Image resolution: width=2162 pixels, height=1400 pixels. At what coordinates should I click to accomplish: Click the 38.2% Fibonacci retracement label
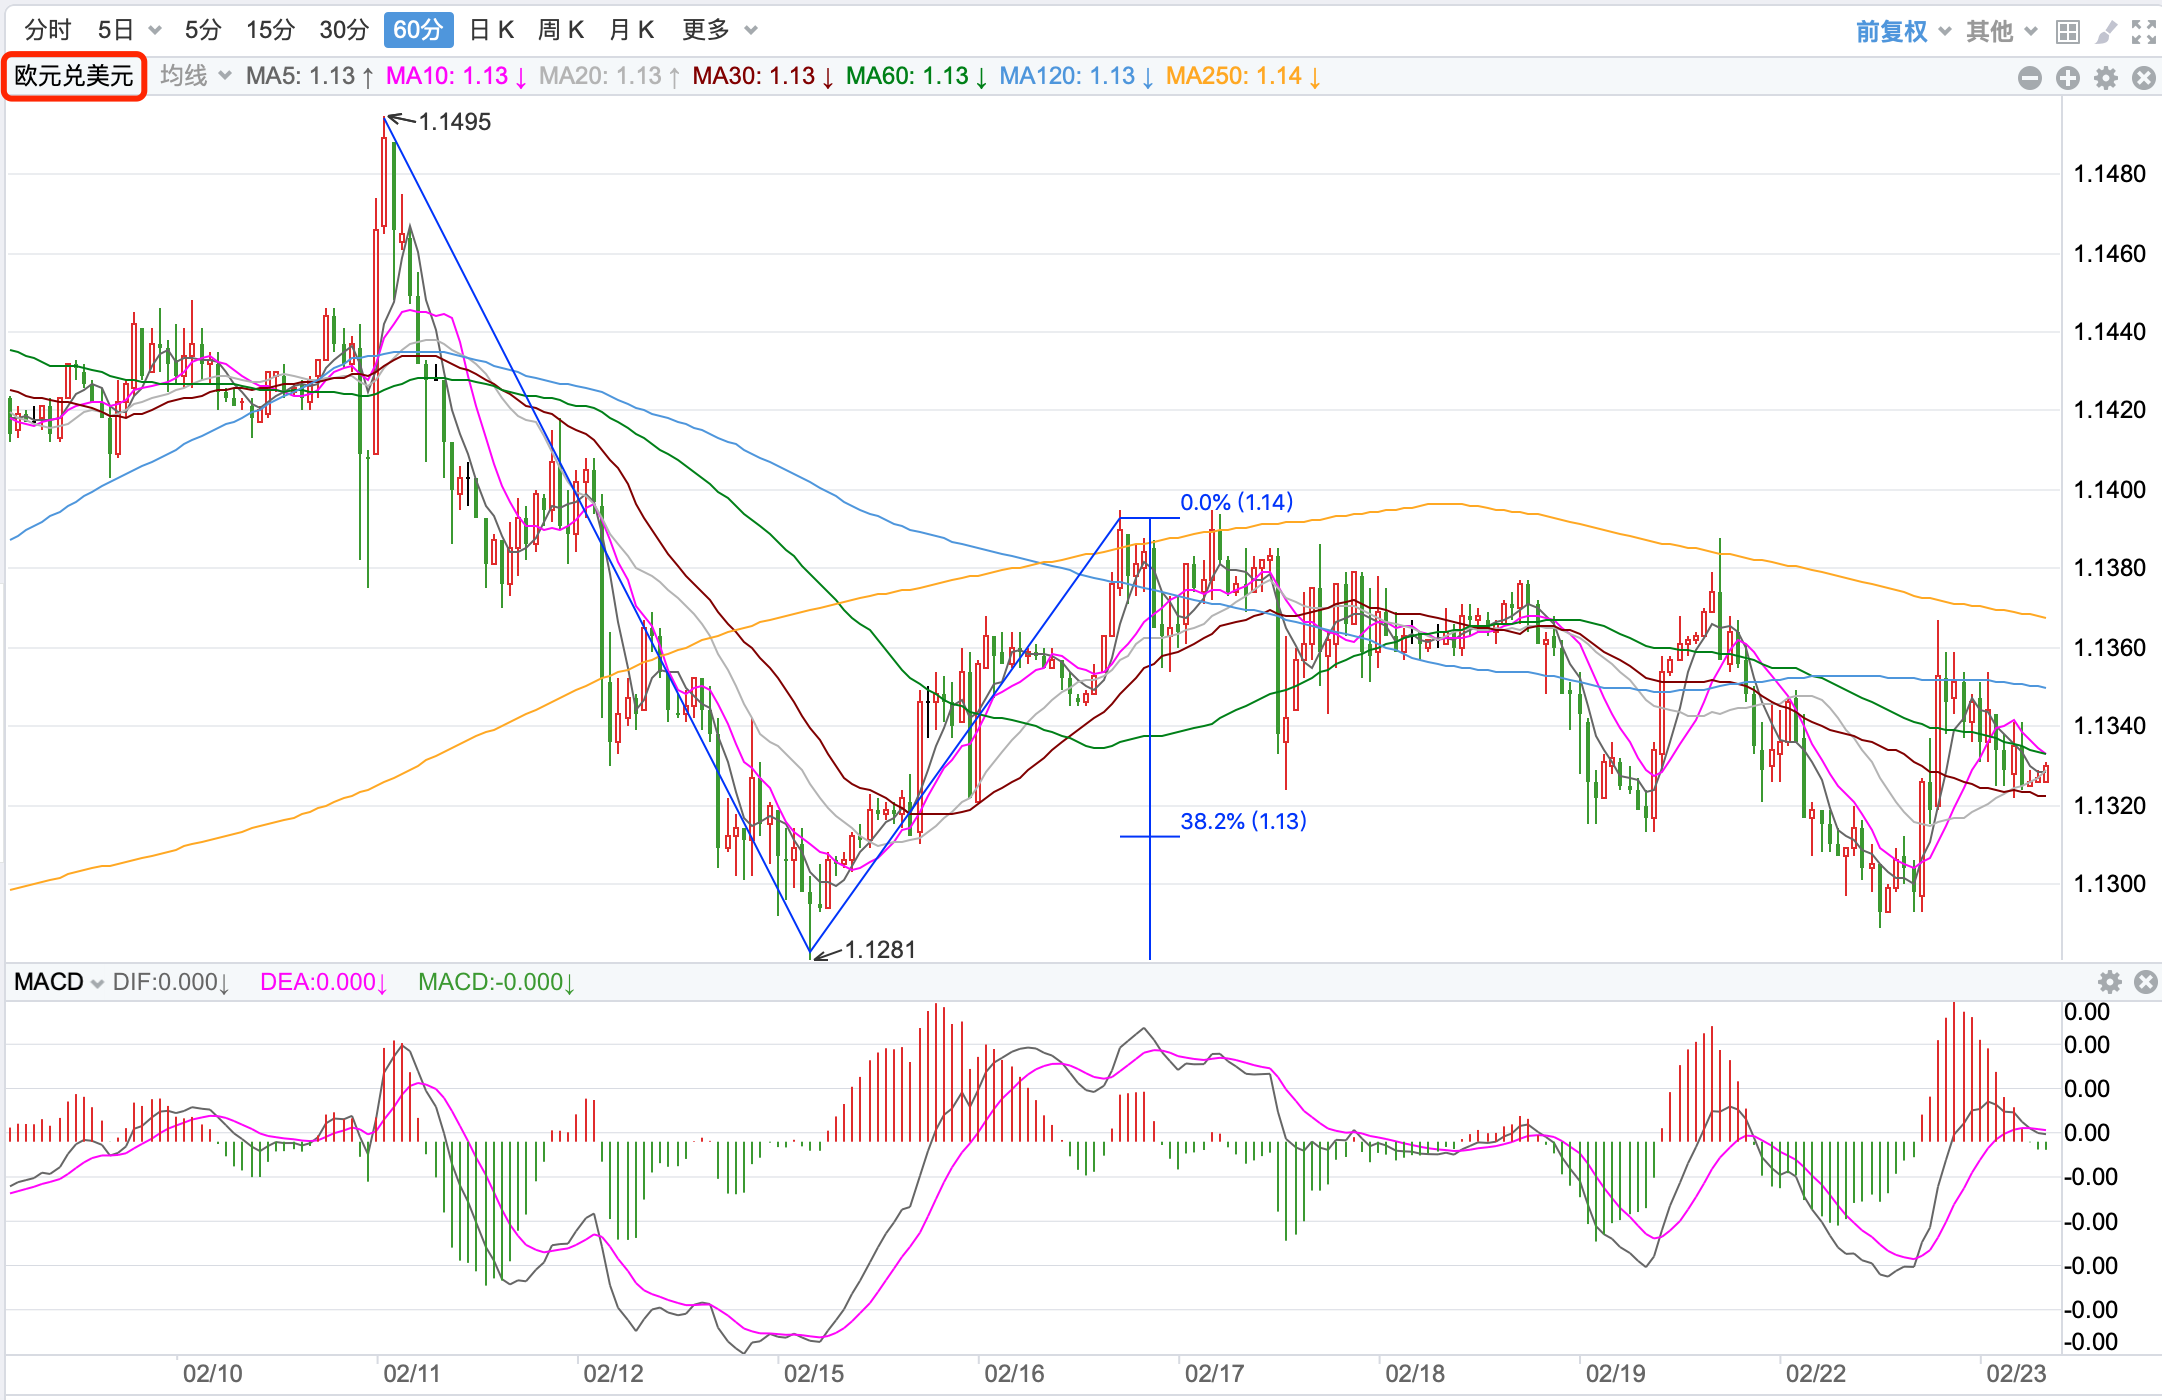(x=1243, y=821)
